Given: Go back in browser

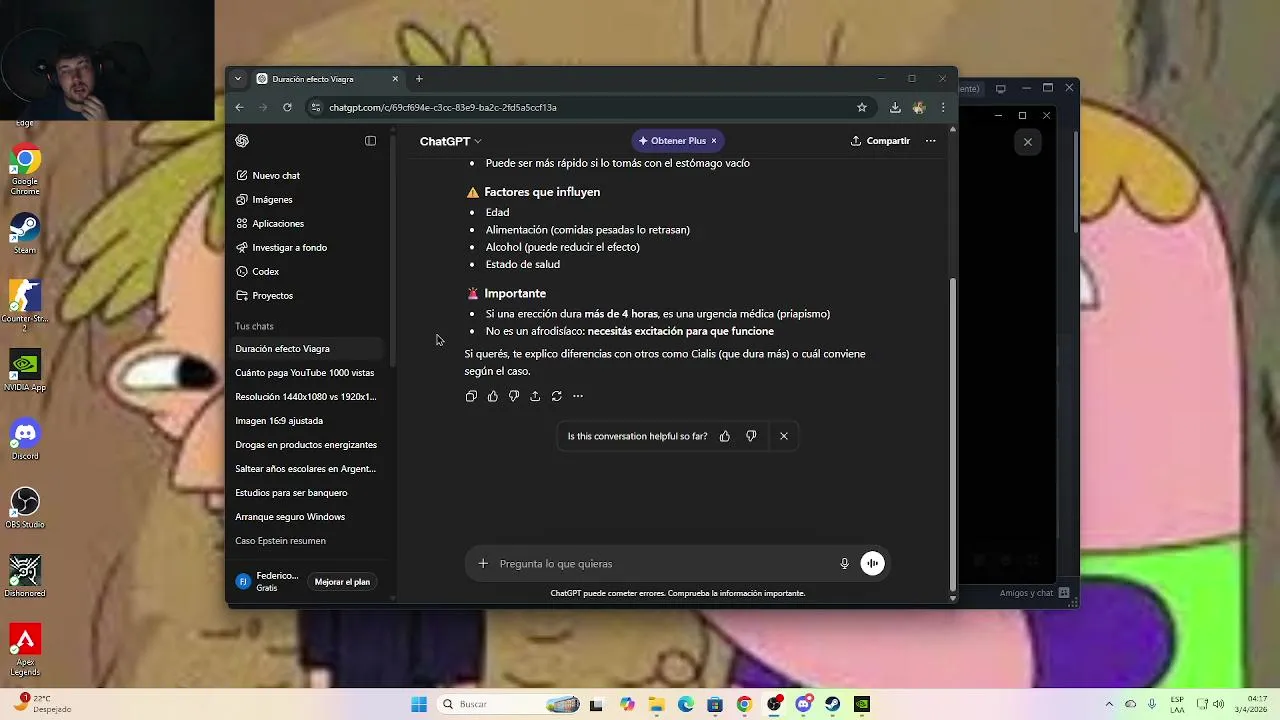Looking at the screenshot, I should point(239,107).
